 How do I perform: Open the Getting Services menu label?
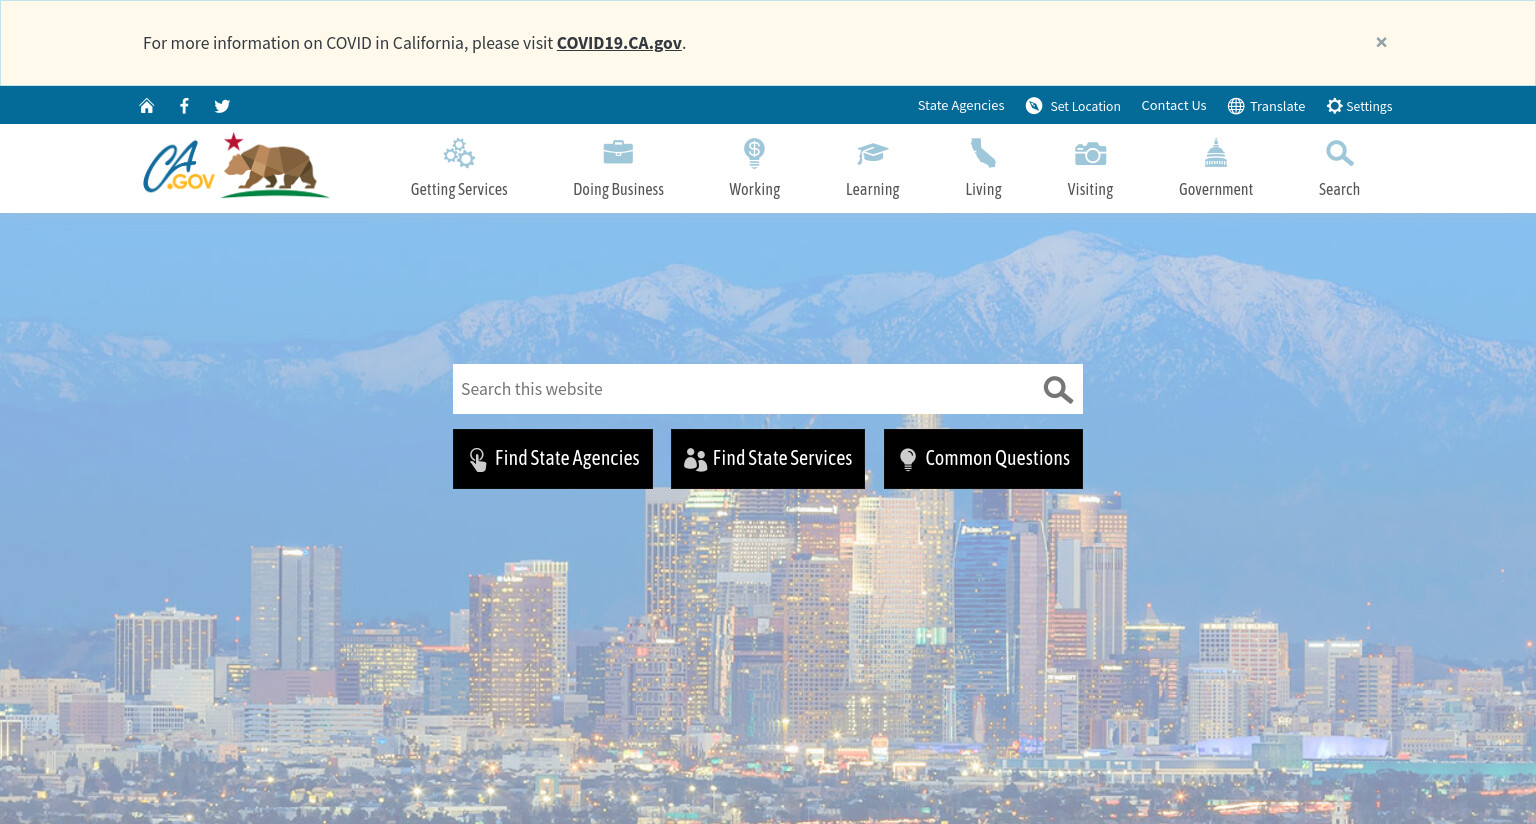tap(459, 189)
